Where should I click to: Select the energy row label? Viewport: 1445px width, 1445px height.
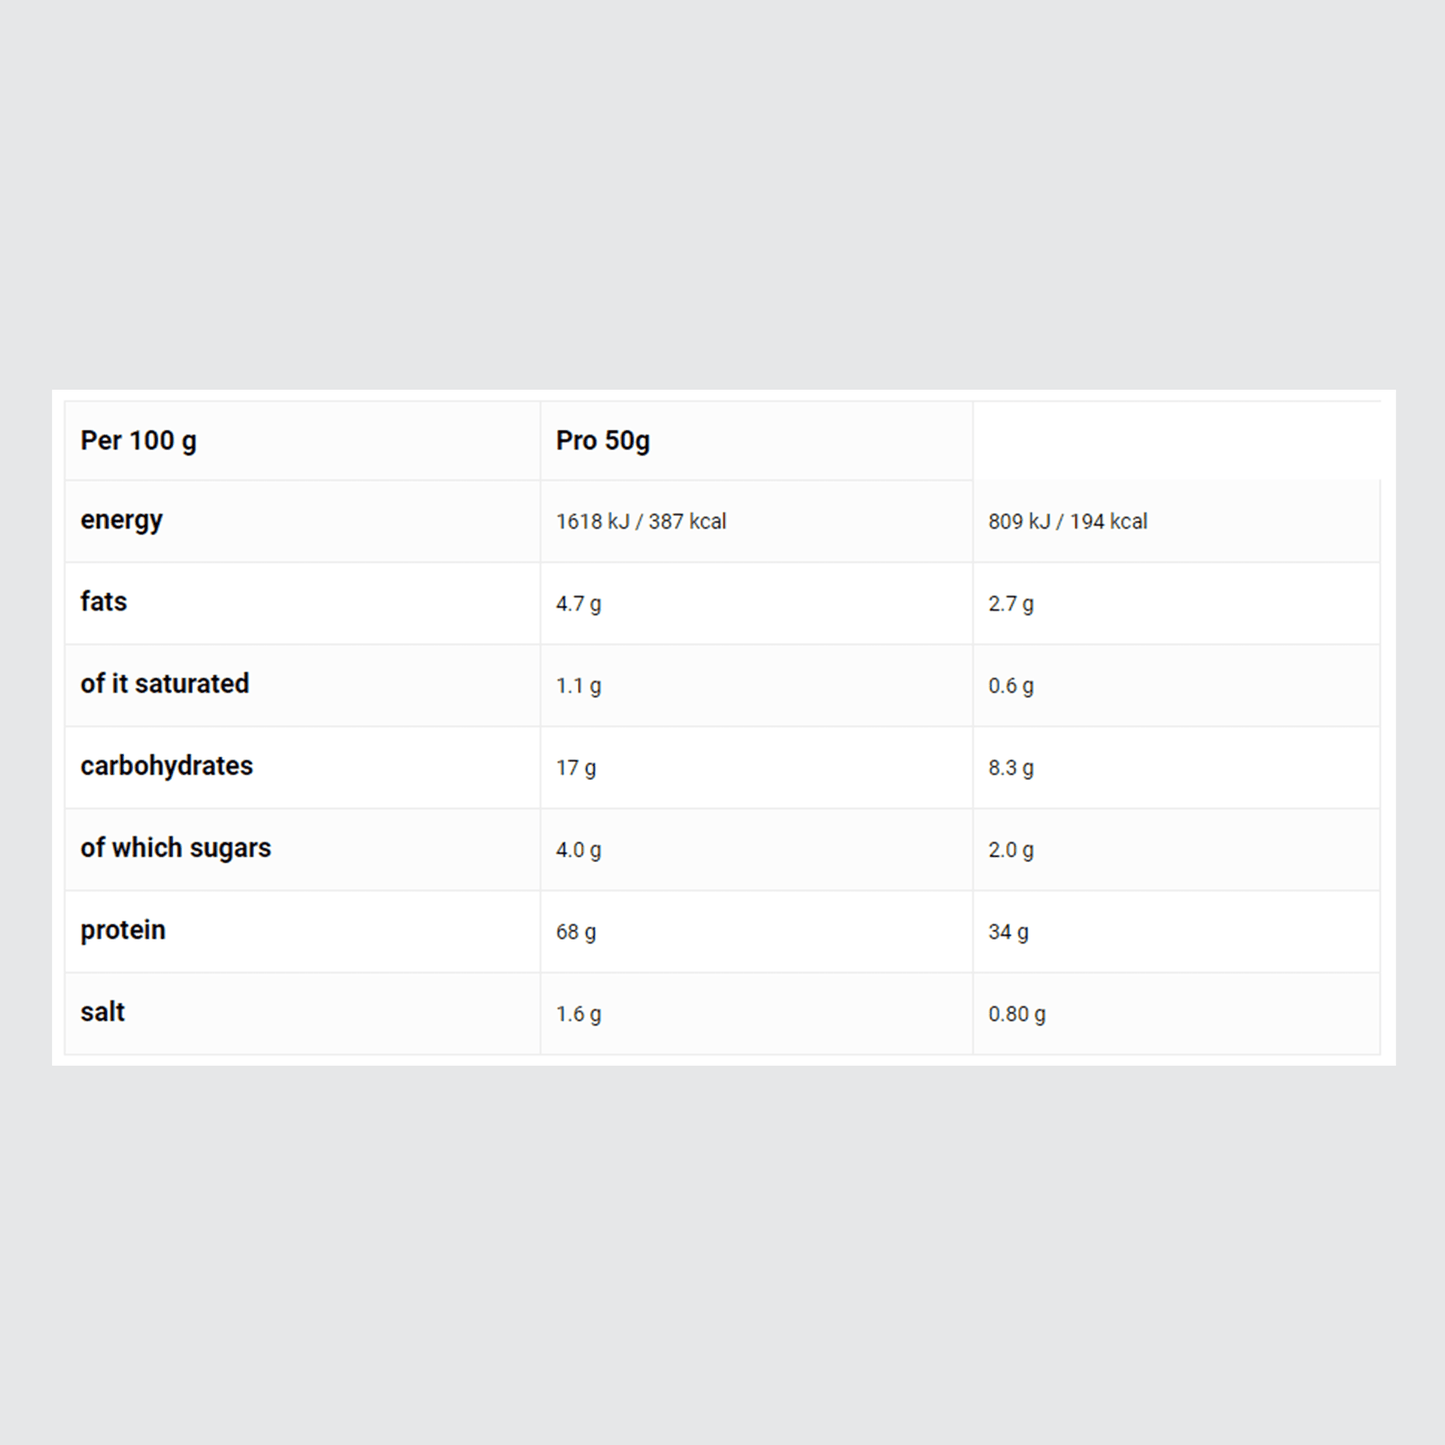pyautogui.click(x=122, y=520)
